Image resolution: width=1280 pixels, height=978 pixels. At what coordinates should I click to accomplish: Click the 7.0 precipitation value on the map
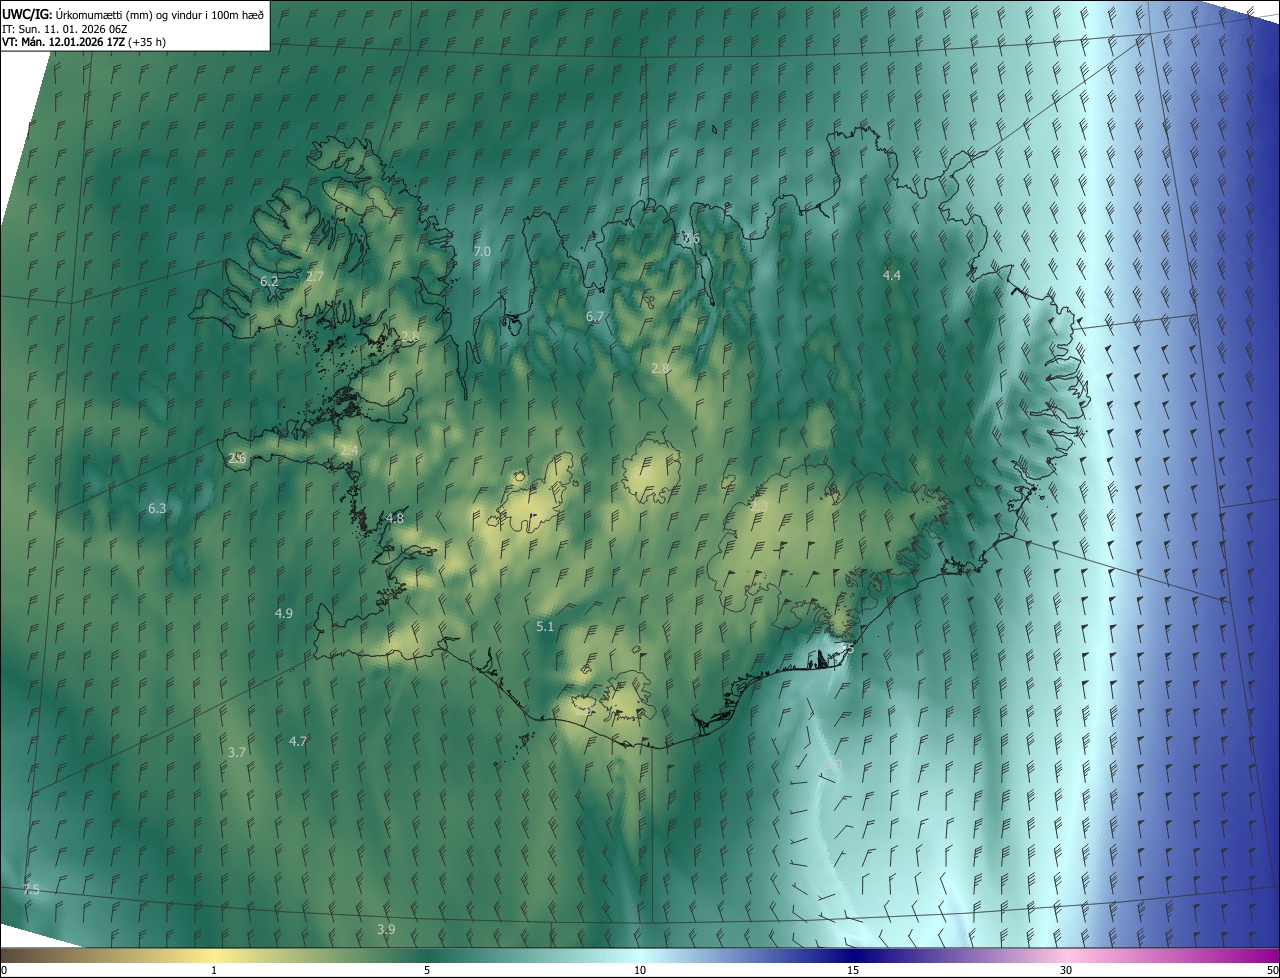(482, 252)
